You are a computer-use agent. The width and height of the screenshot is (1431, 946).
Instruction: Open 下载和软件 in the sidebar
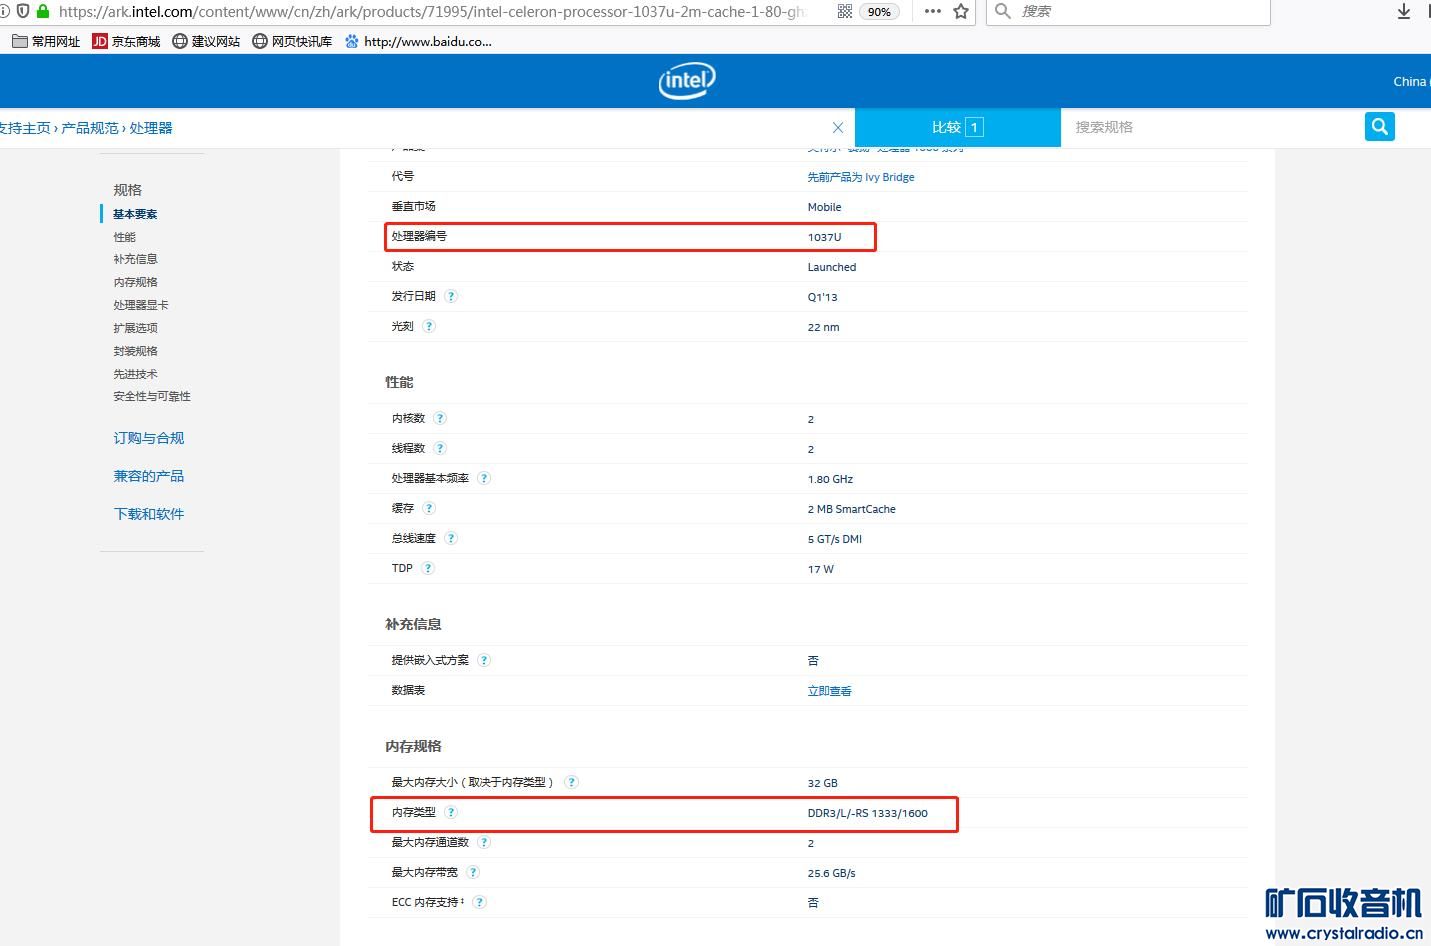point(149,514)
